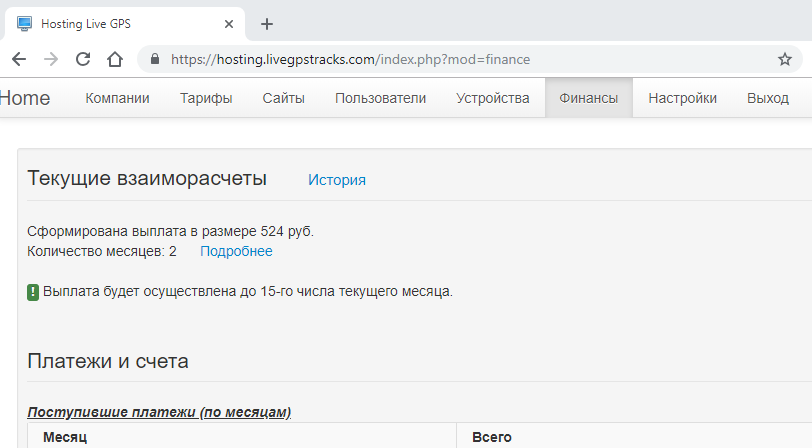
Task: Click the browser forward arrow
Action: (x=50, y=59)
